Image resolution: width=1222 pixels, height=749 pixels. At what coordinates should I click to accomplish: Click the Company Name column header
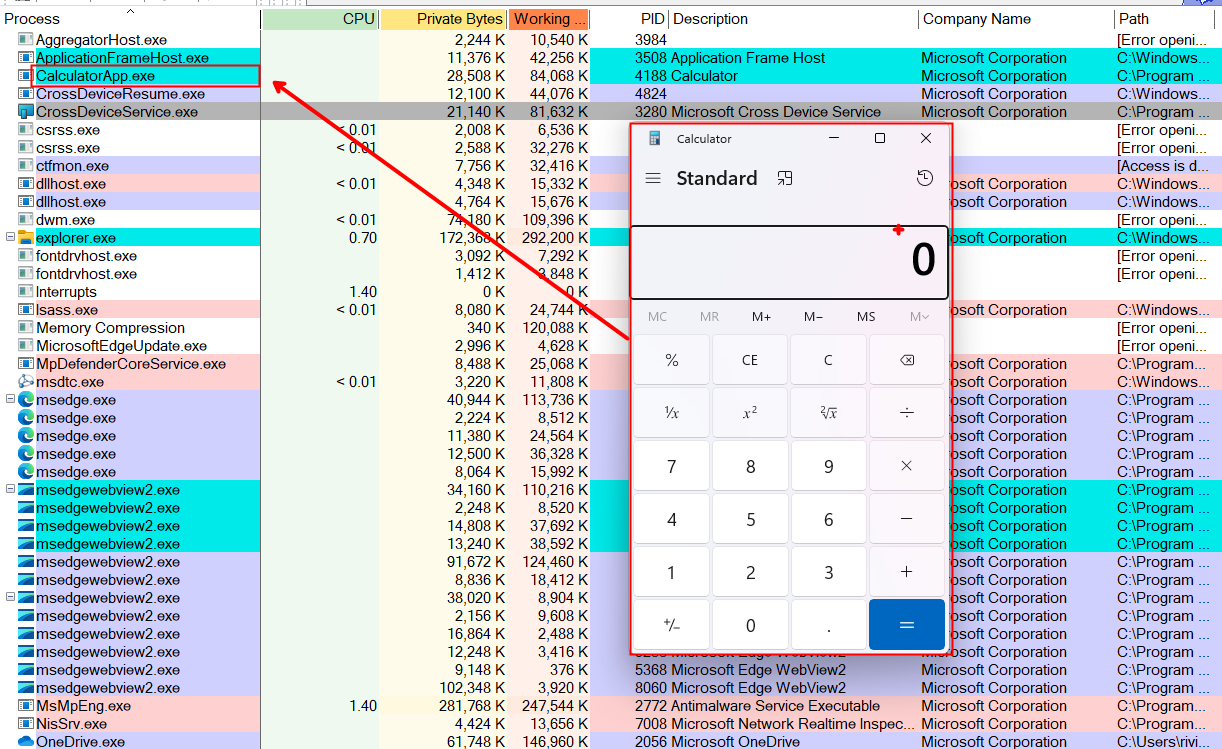(x=976, y=19)
